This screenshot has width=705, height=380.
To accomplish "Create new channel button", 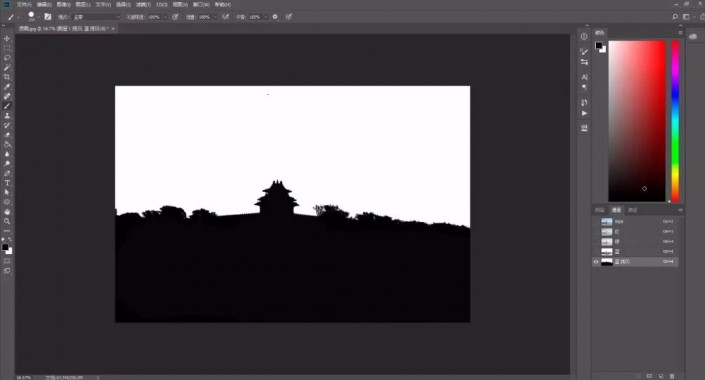I will [660, 376].
